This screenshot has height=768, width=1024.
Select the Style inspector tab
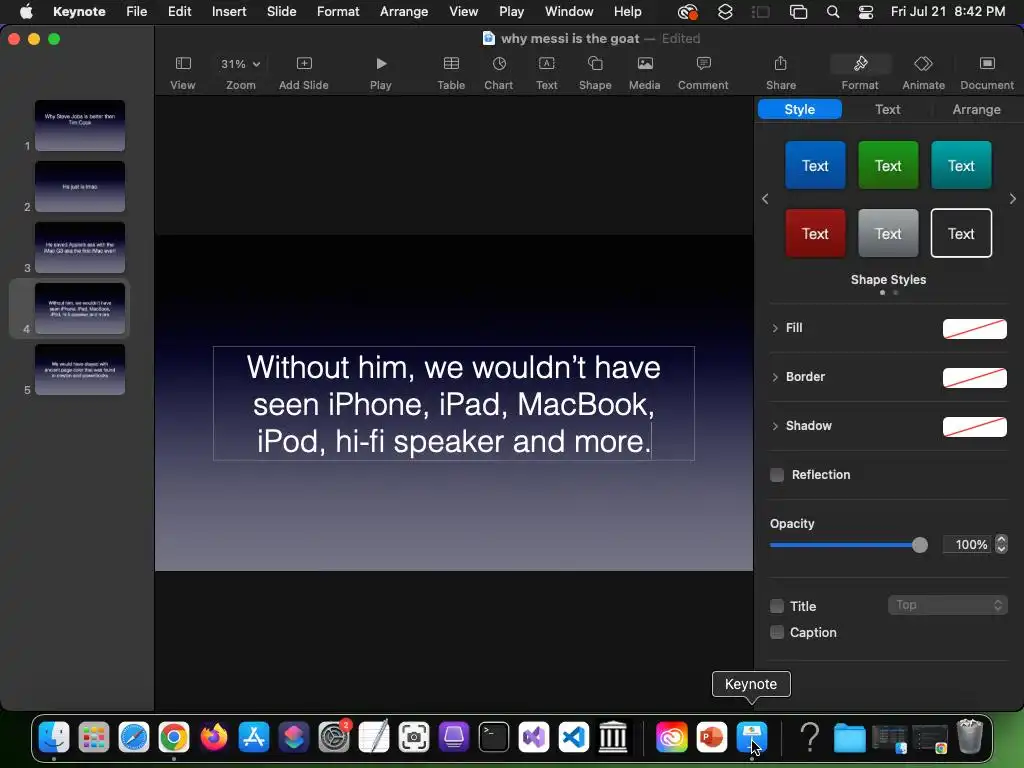pyautogui.click(x=799, y=109)
